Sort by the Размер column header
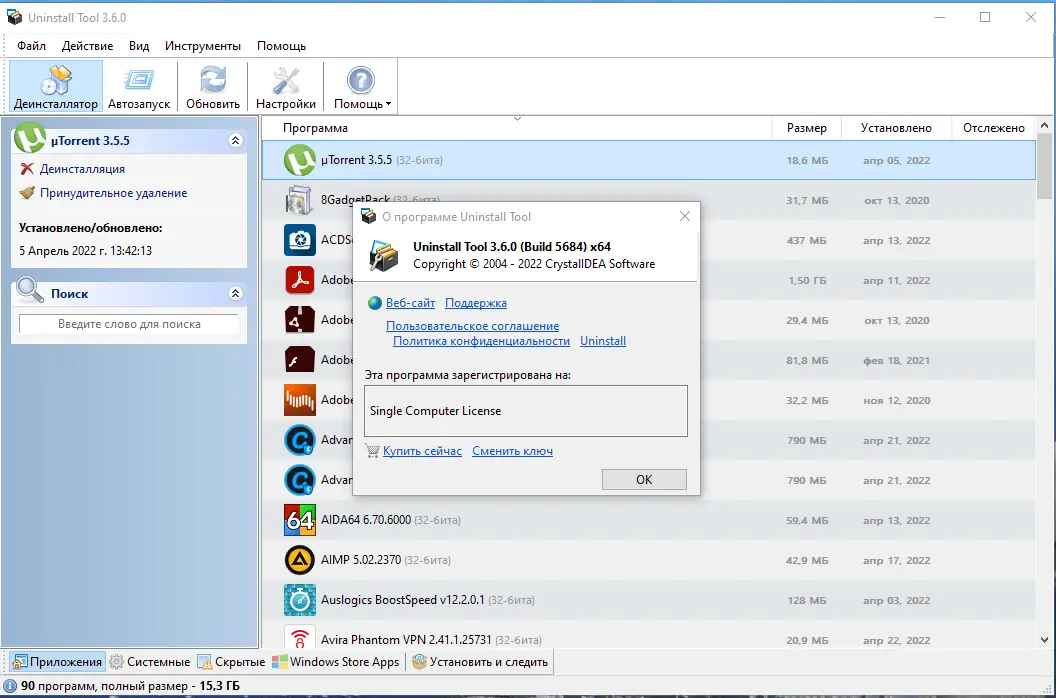1056x698 pixels. (806, 128)
